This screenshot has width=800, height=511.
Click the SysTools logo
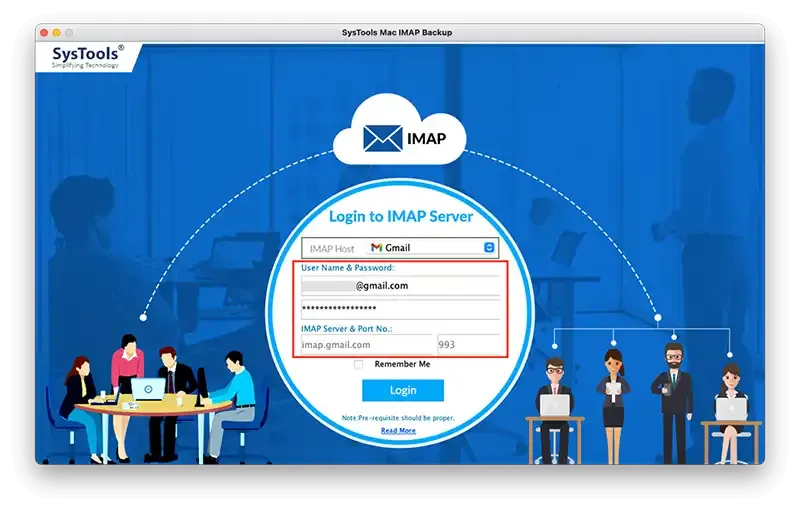[x=87, y=57]
